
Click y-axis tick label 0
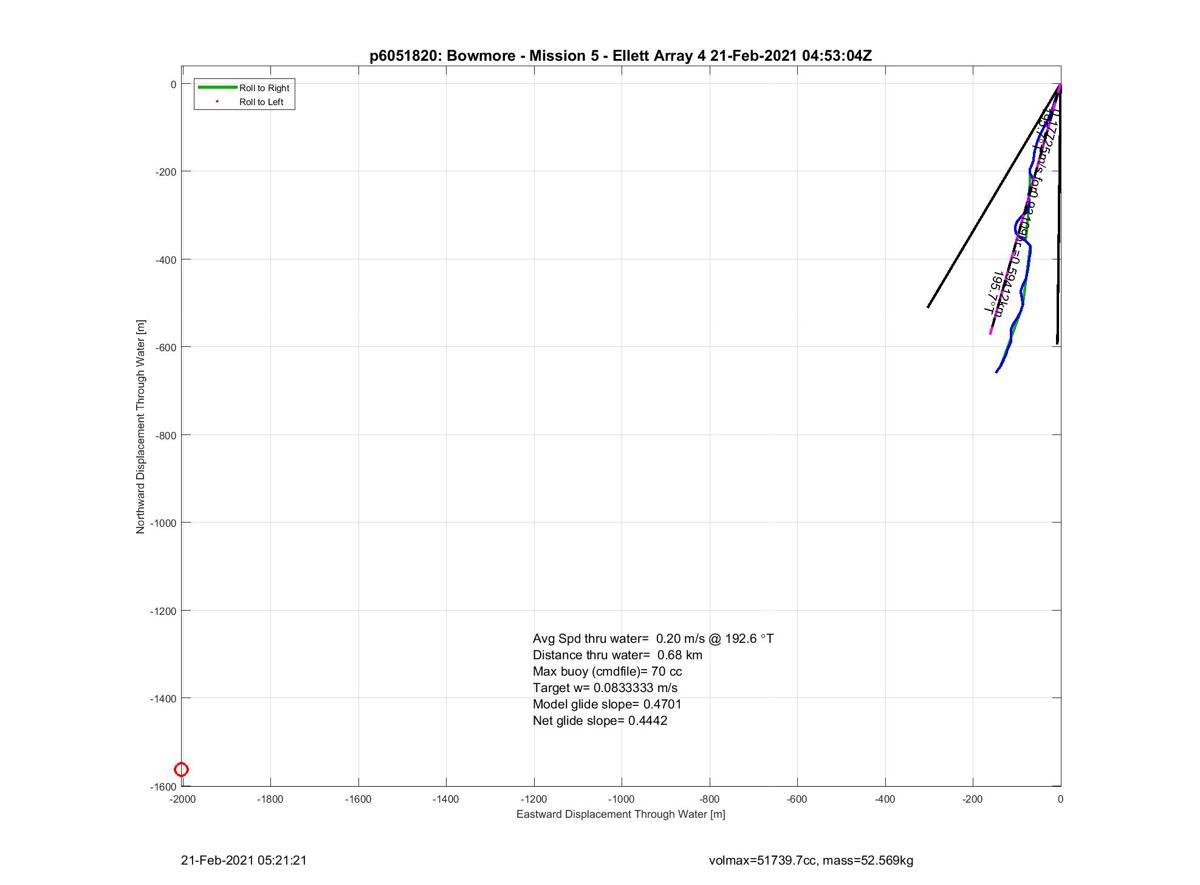(173, 84)
